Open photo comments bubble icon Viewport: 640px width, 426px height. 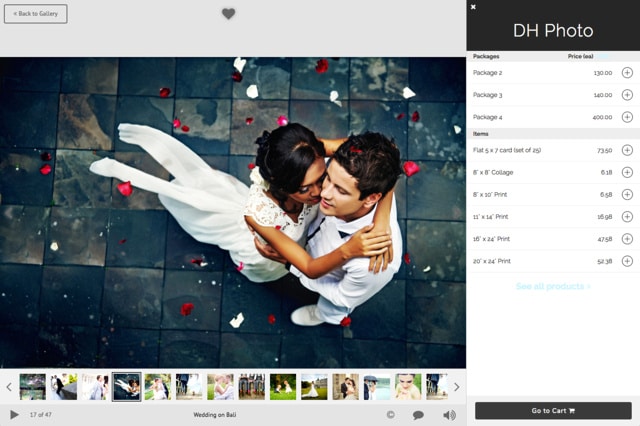[x=418, y=415]
